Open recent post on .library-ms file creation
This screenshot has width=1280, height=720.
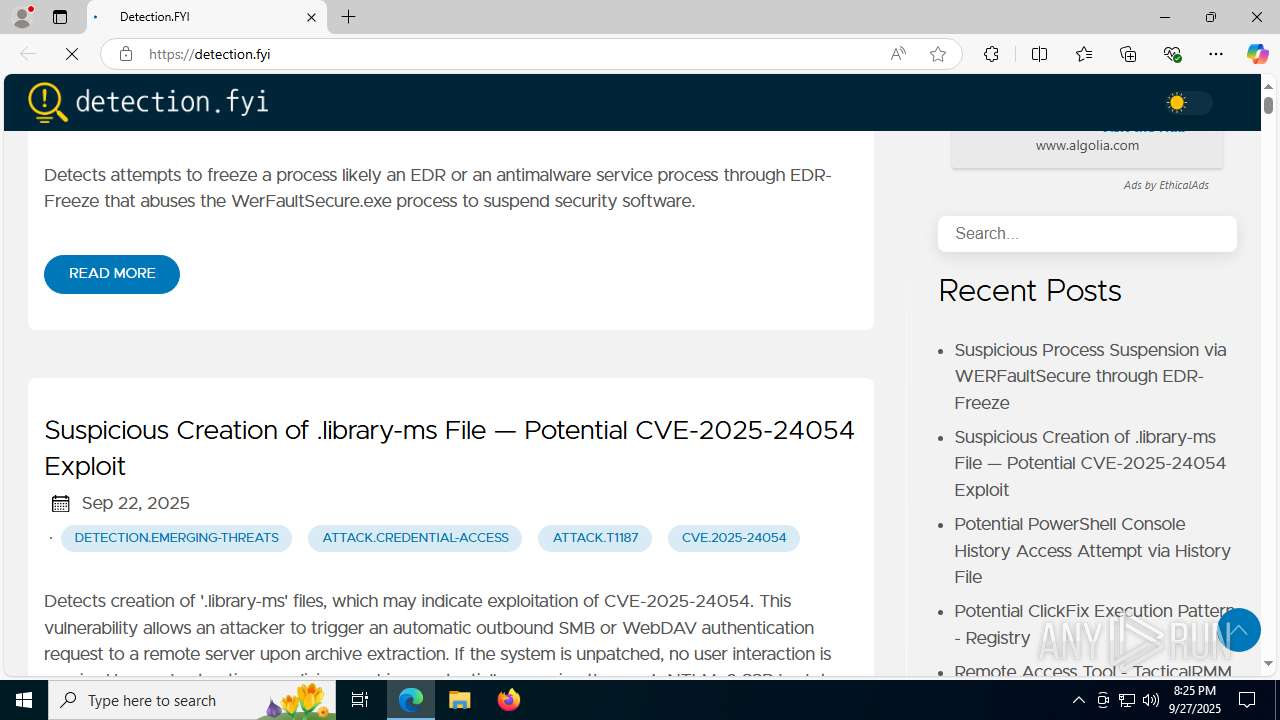click(1090, 464)
